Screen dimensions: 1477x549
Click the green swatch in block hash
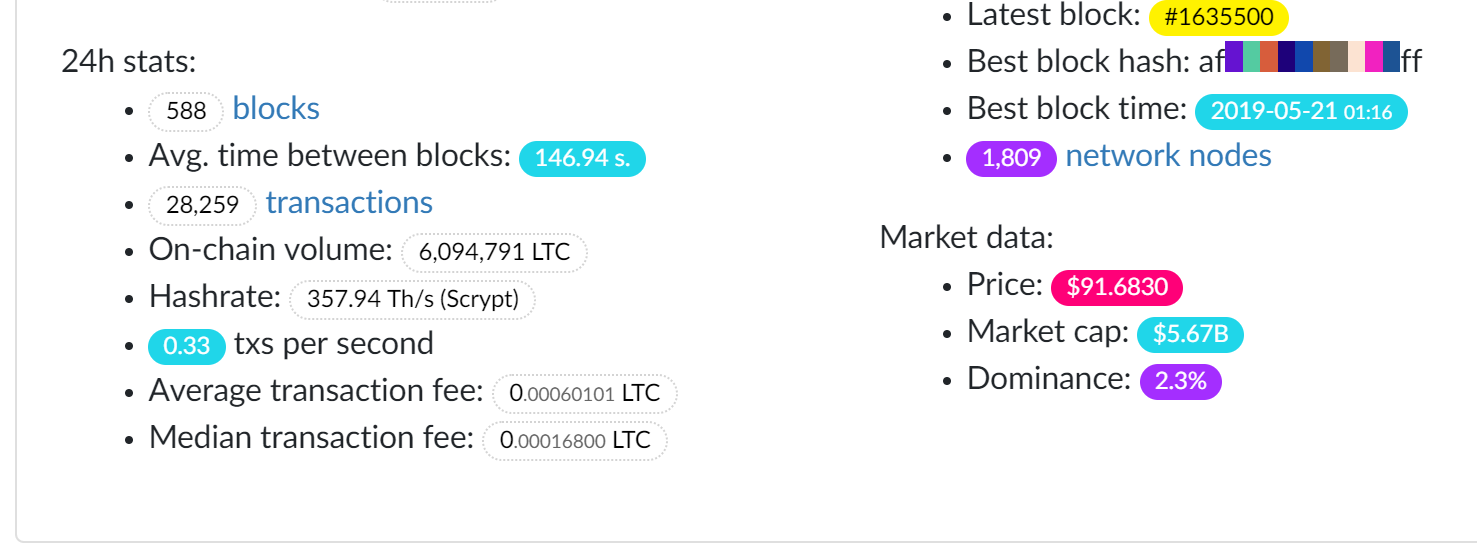[1251, 57]
